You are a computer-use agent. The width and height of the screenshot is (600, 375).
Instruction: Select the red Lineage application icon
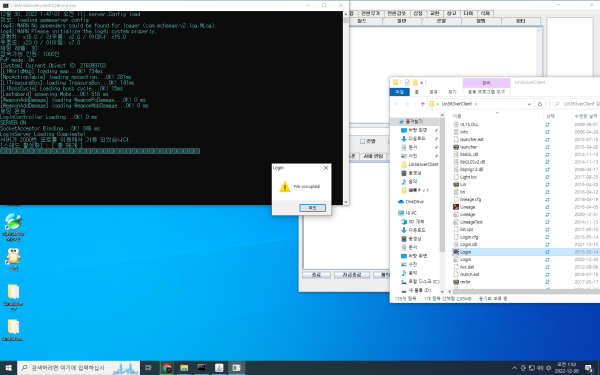pos(456,207)
